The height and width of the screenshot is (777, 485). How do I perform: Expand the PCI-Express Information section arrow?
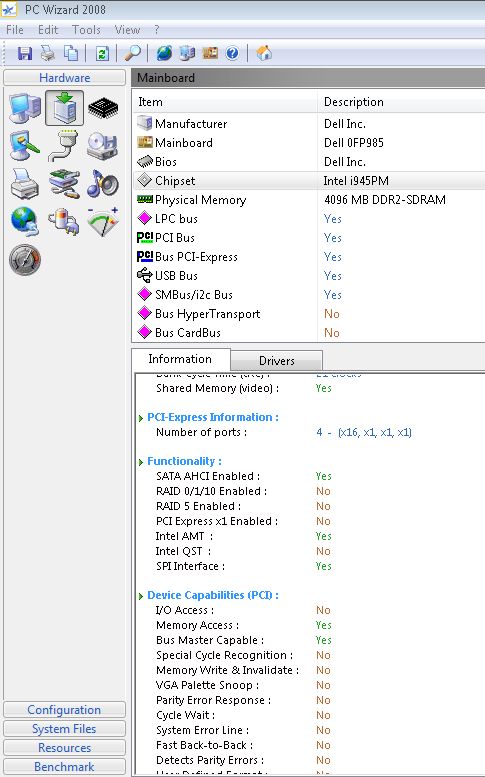coord(141,418)
